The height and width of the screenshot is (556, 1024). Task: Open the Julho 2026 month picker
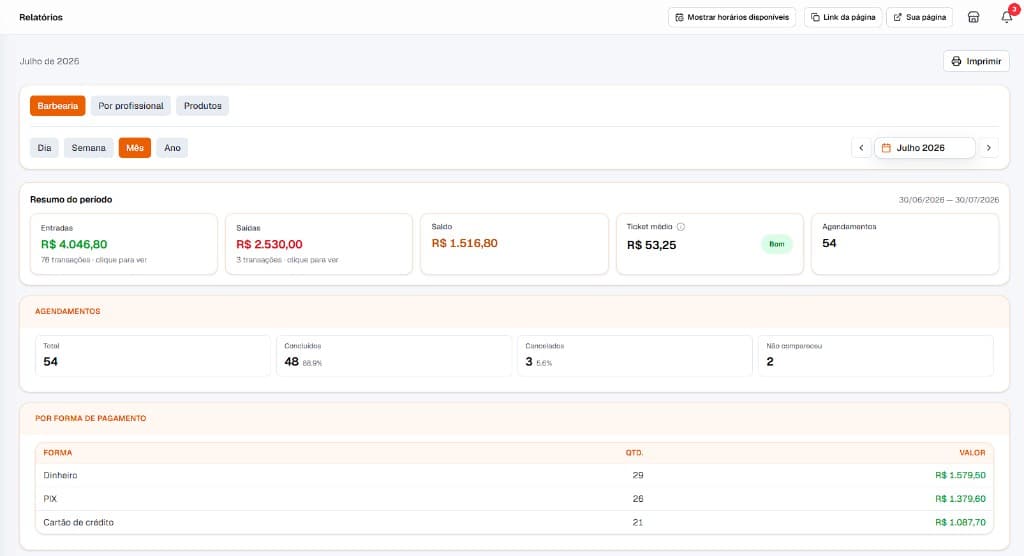point(925,148)
